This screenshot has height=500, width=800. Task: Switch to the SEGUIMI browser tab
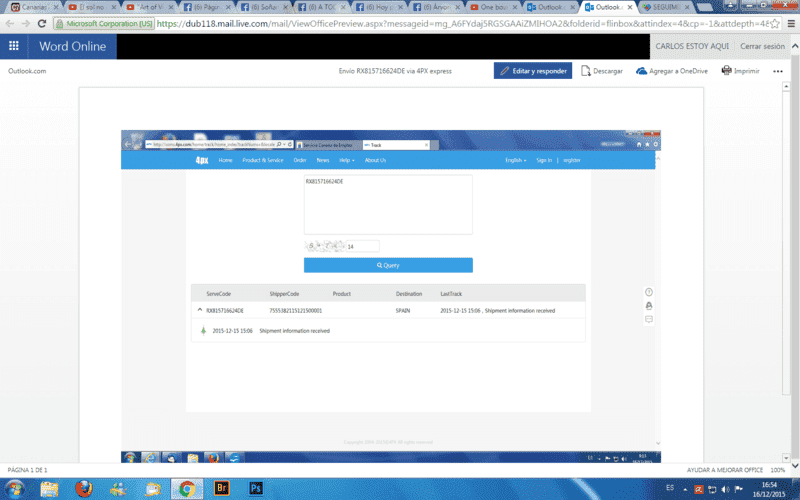tap(665, 7)
